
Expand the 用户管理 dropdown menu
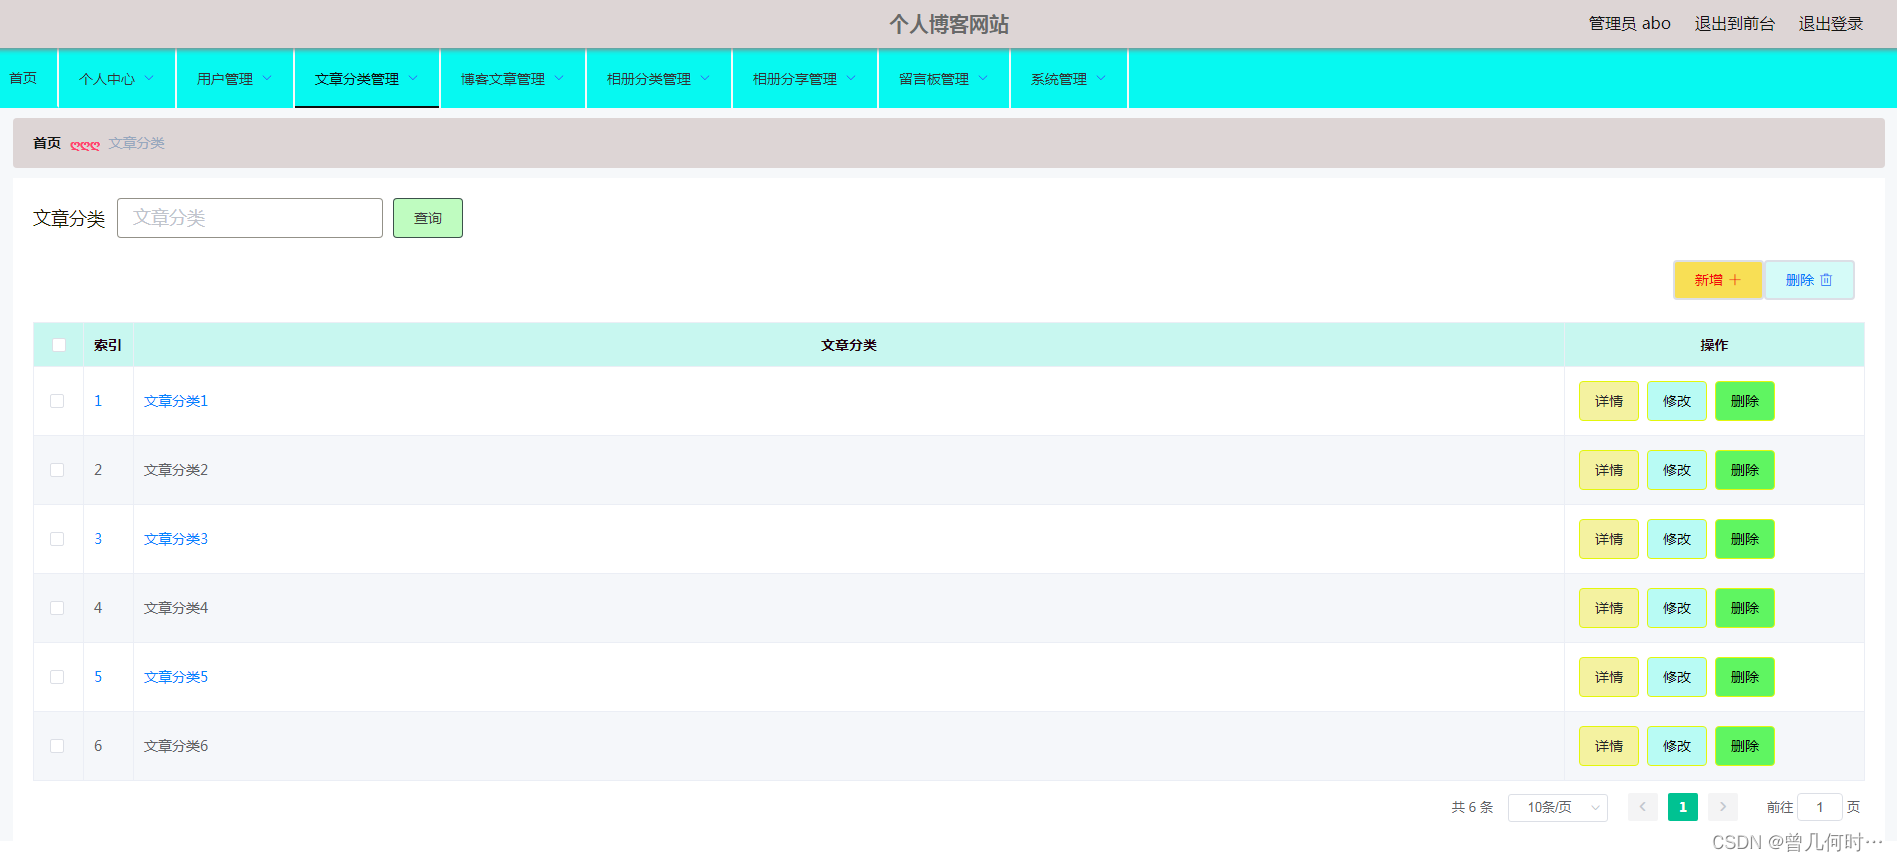pos(235,79)
